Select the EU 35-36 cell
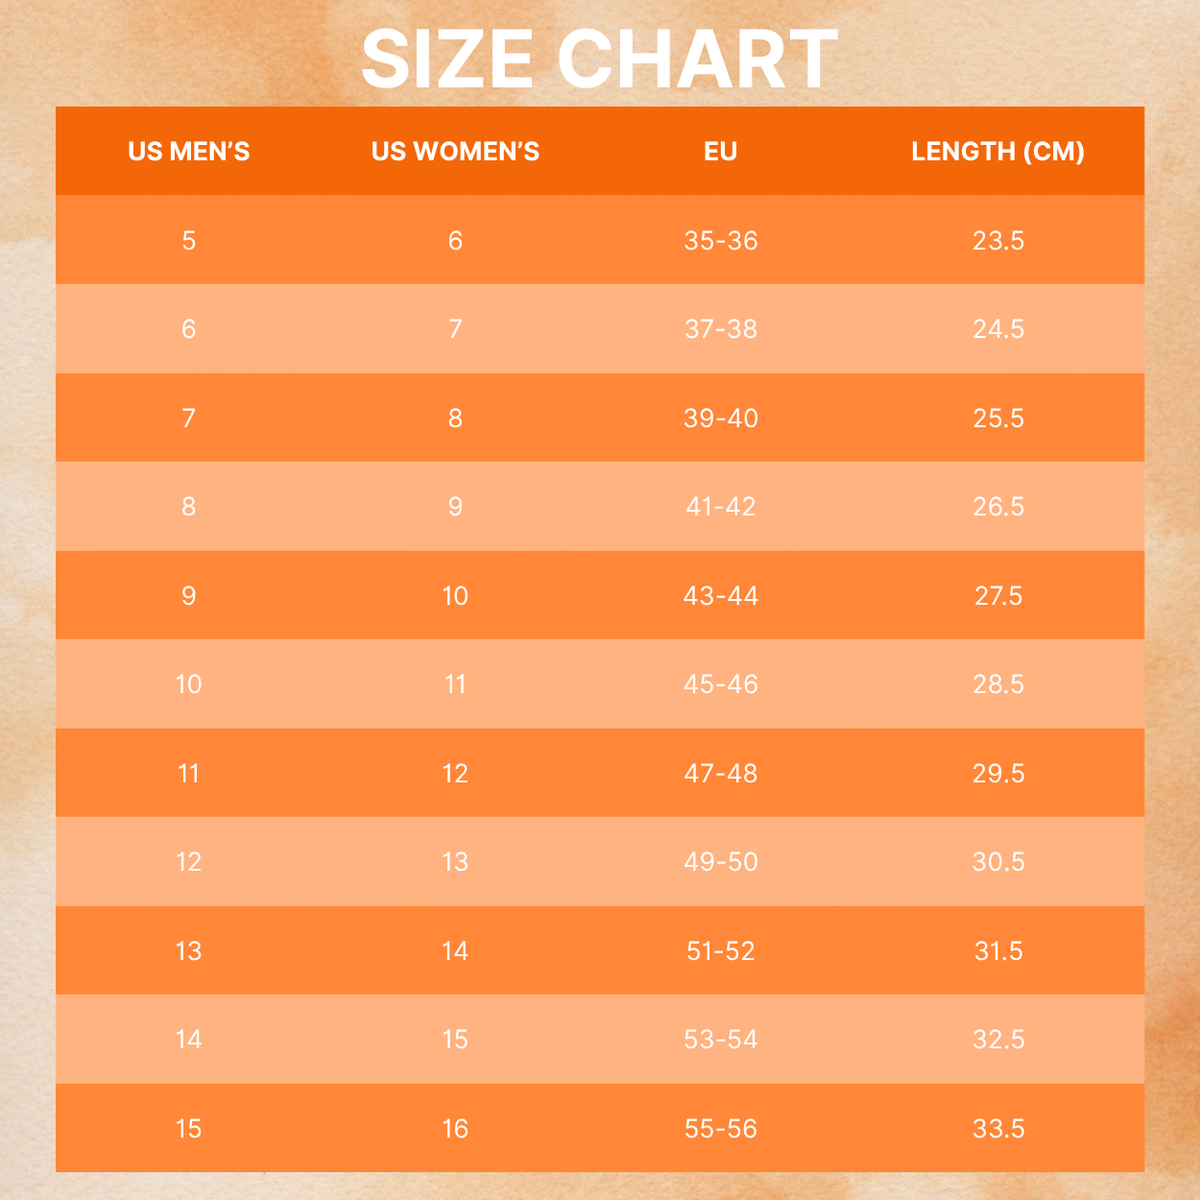This screenshot has width=1200, height=1200. click(x=720, y=241)
